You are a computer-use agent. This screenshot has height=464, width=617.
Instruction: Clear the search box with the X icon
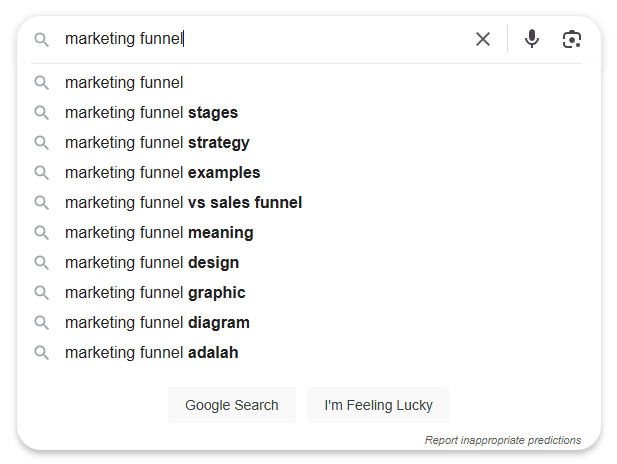[482, 39]
